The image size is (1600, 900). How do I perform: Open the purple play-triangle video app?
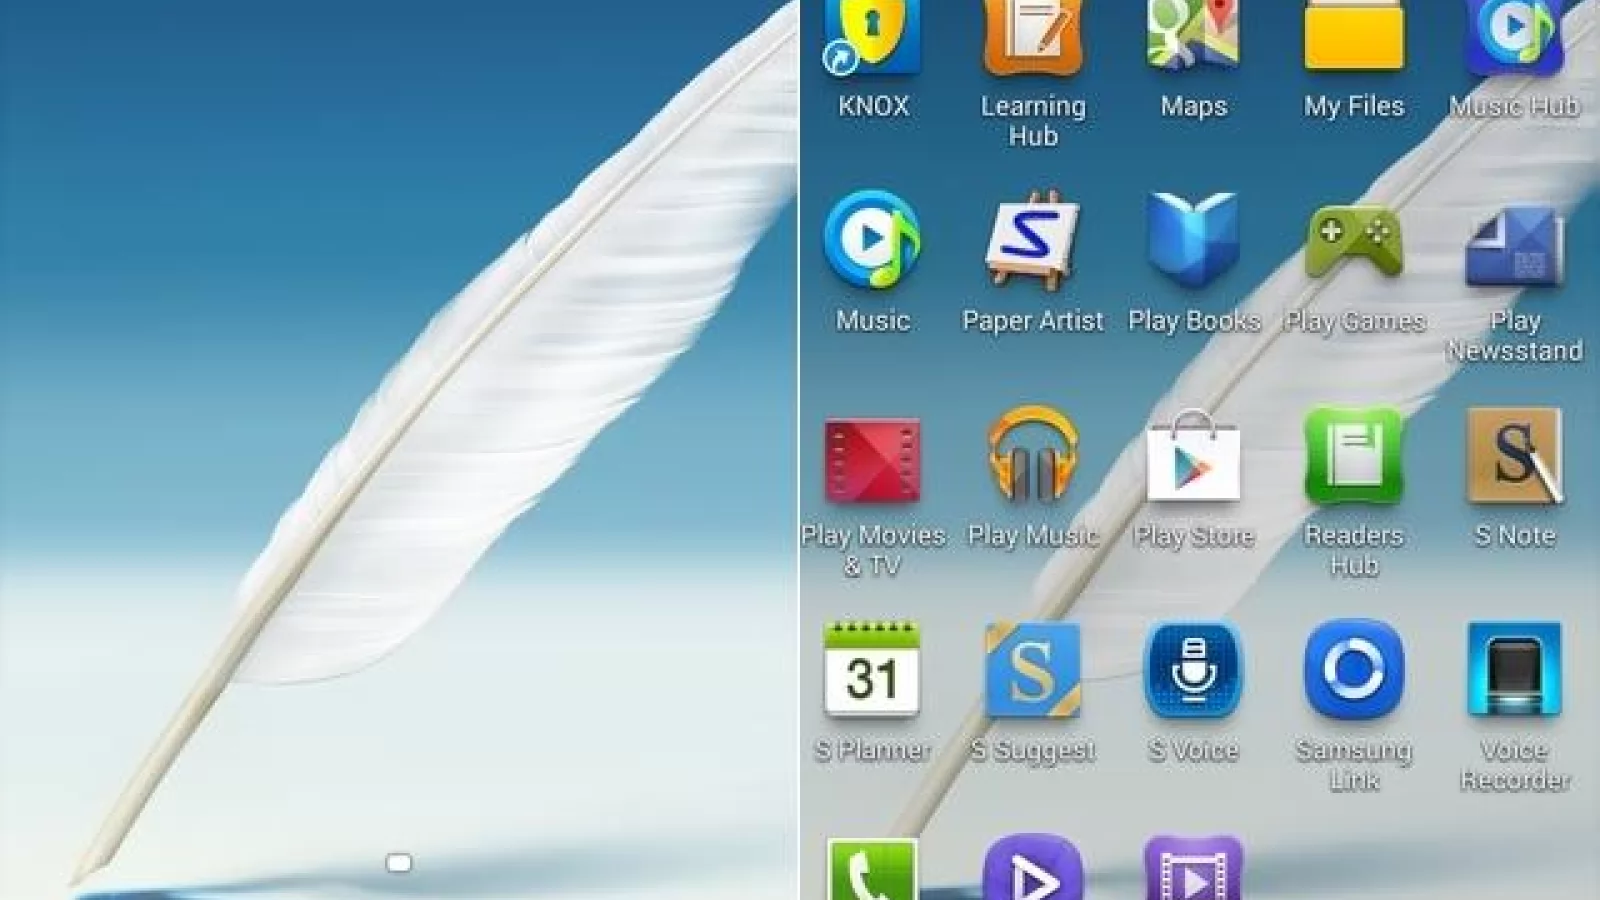(x=1033, y=868)
